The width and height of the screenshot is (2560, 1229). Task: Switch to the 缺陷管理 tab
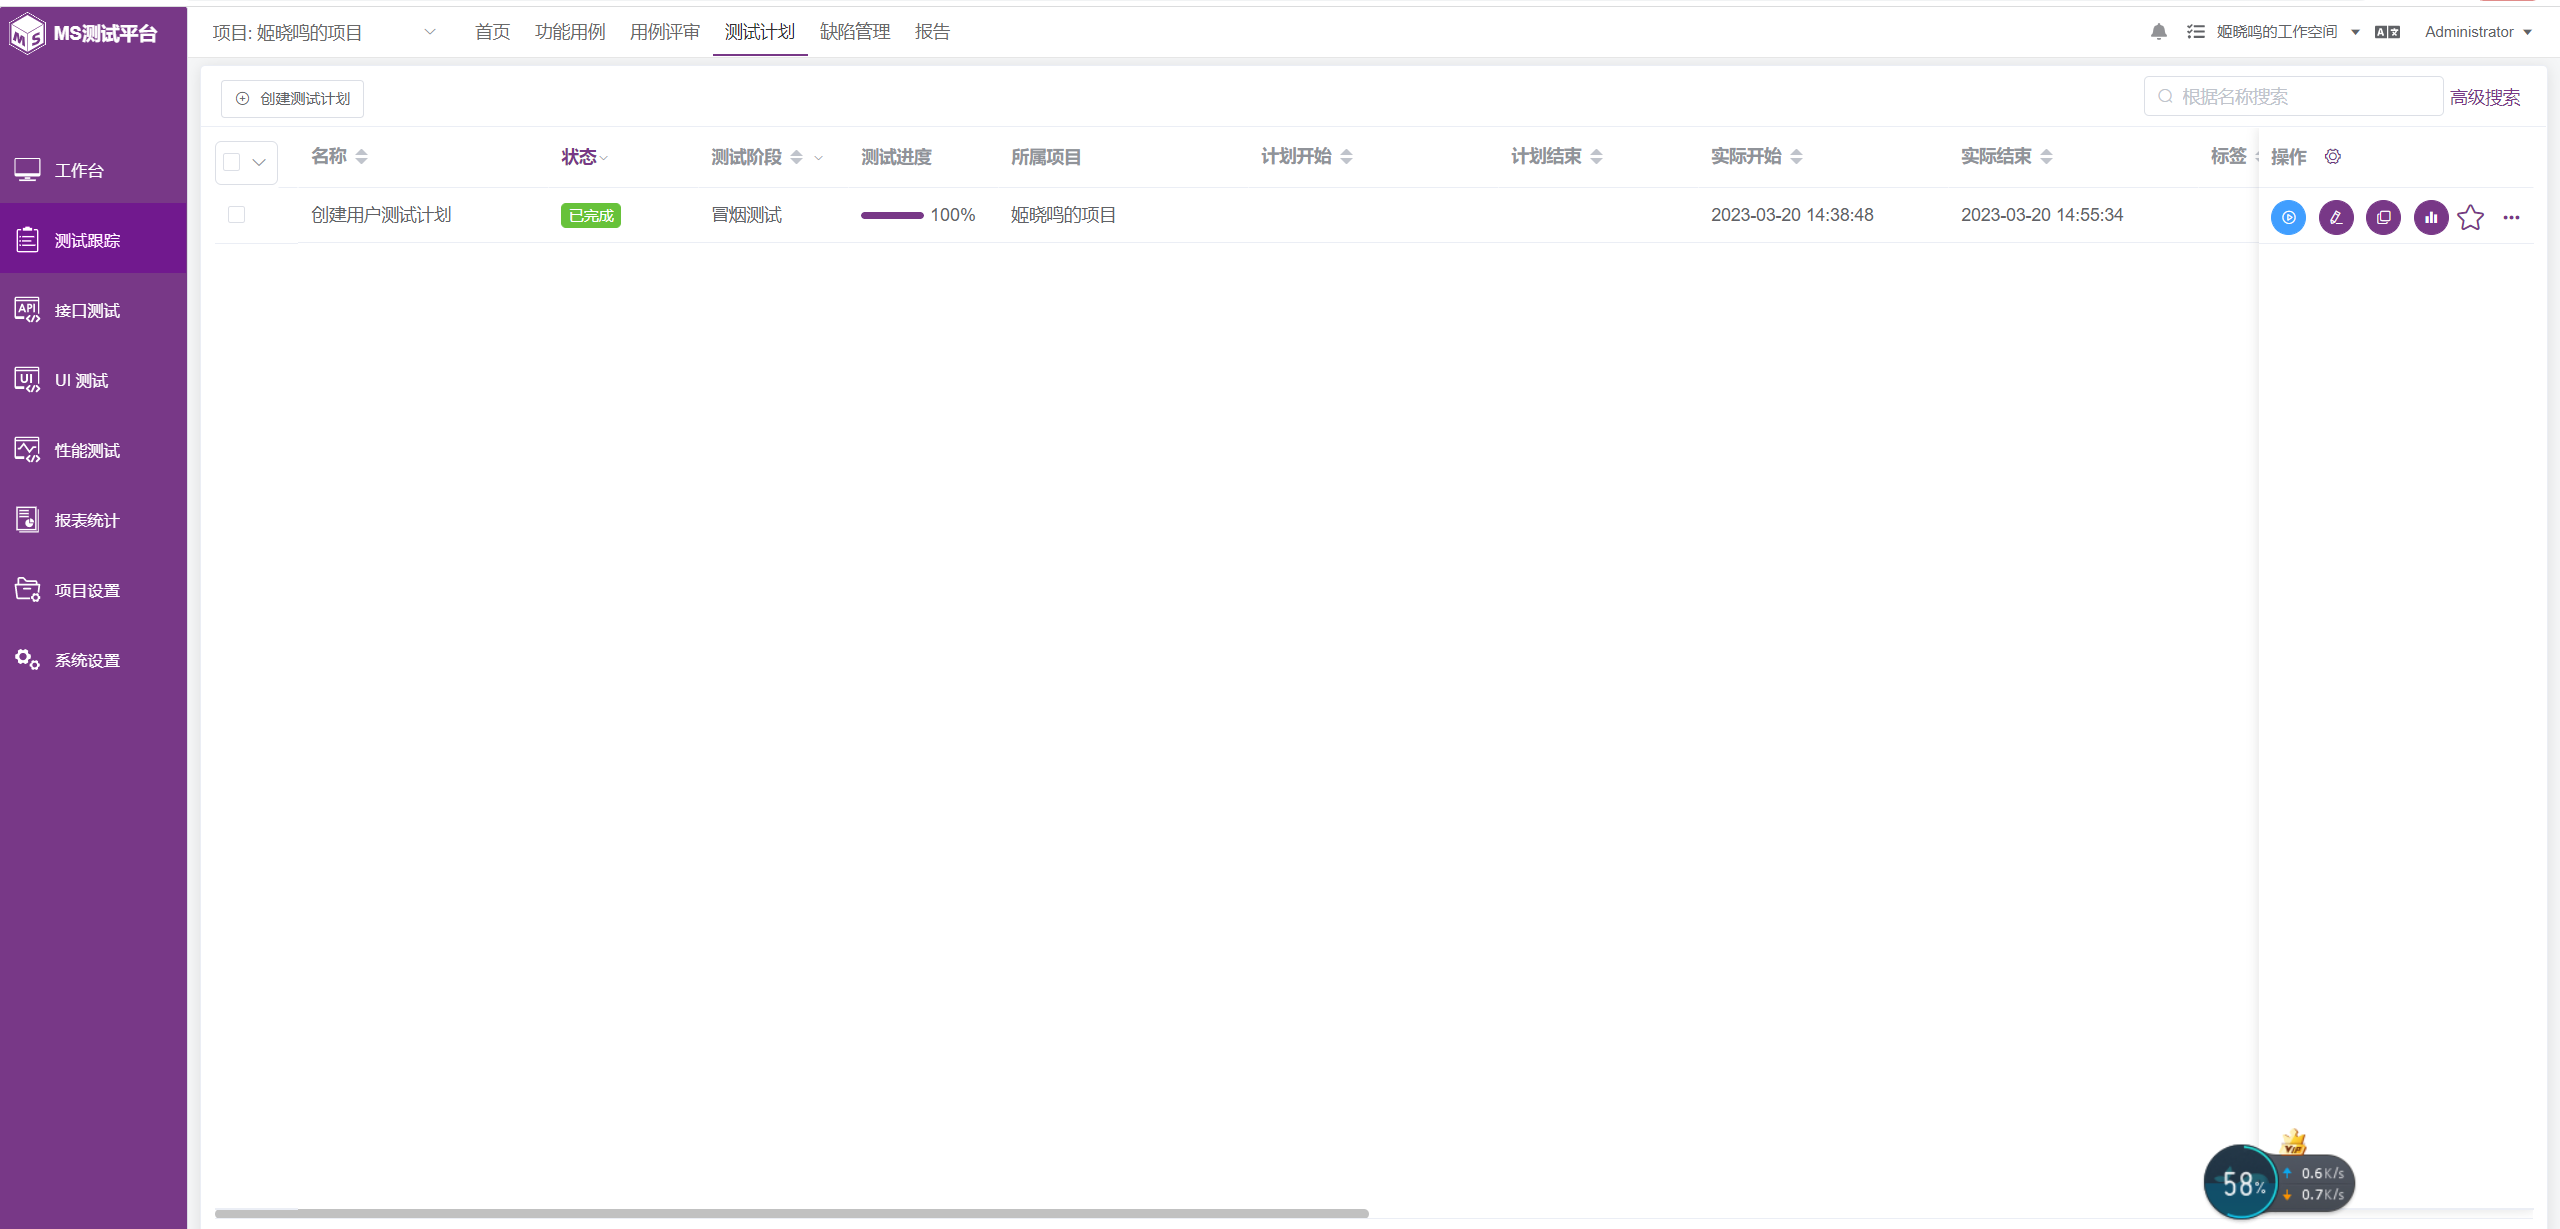tap(854, 31)
